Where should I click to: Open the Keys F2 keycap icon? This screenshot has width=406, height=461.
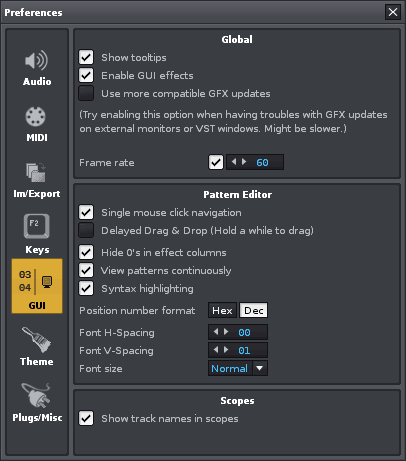pyautogui.click(x=36, y=226)
